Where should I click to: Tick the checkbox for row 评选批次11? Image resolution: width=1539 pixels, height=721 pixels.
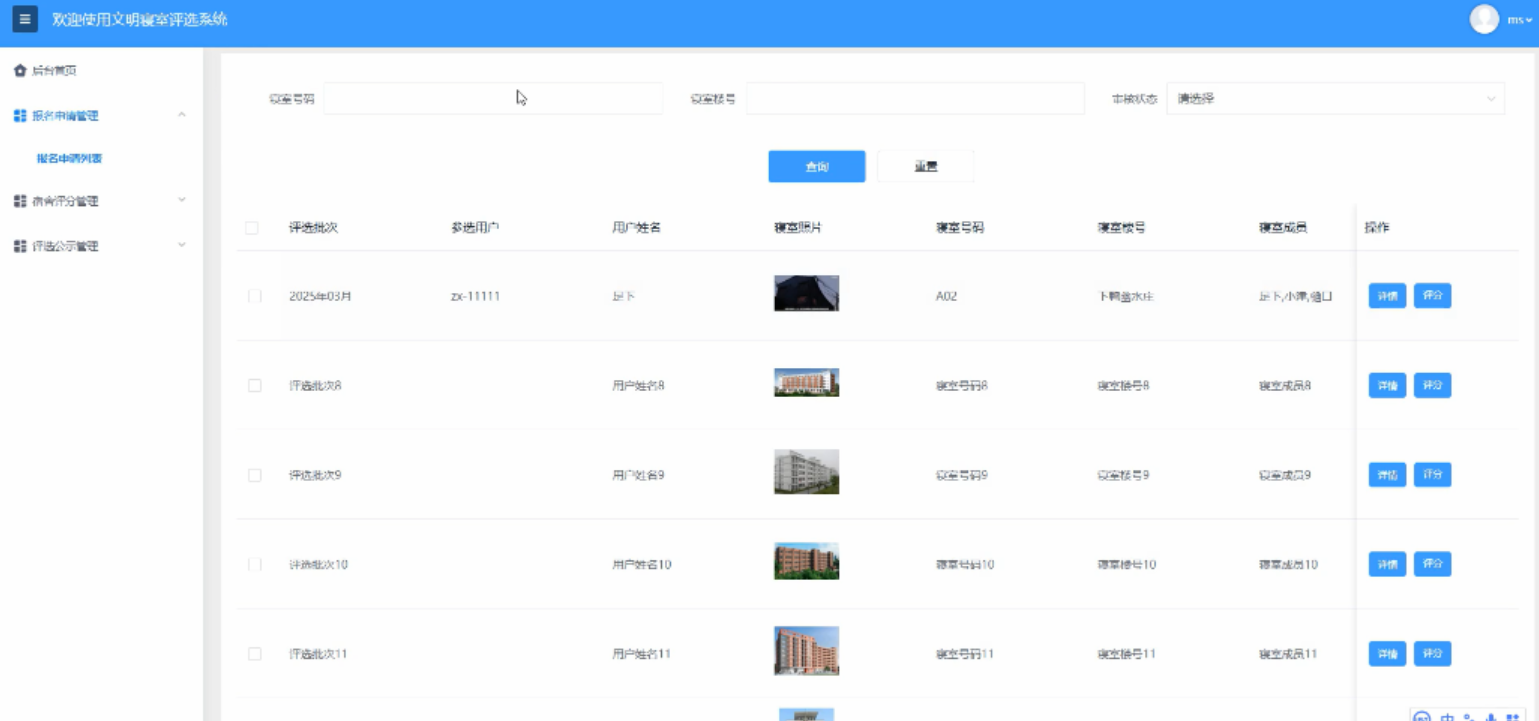(255, 654)
